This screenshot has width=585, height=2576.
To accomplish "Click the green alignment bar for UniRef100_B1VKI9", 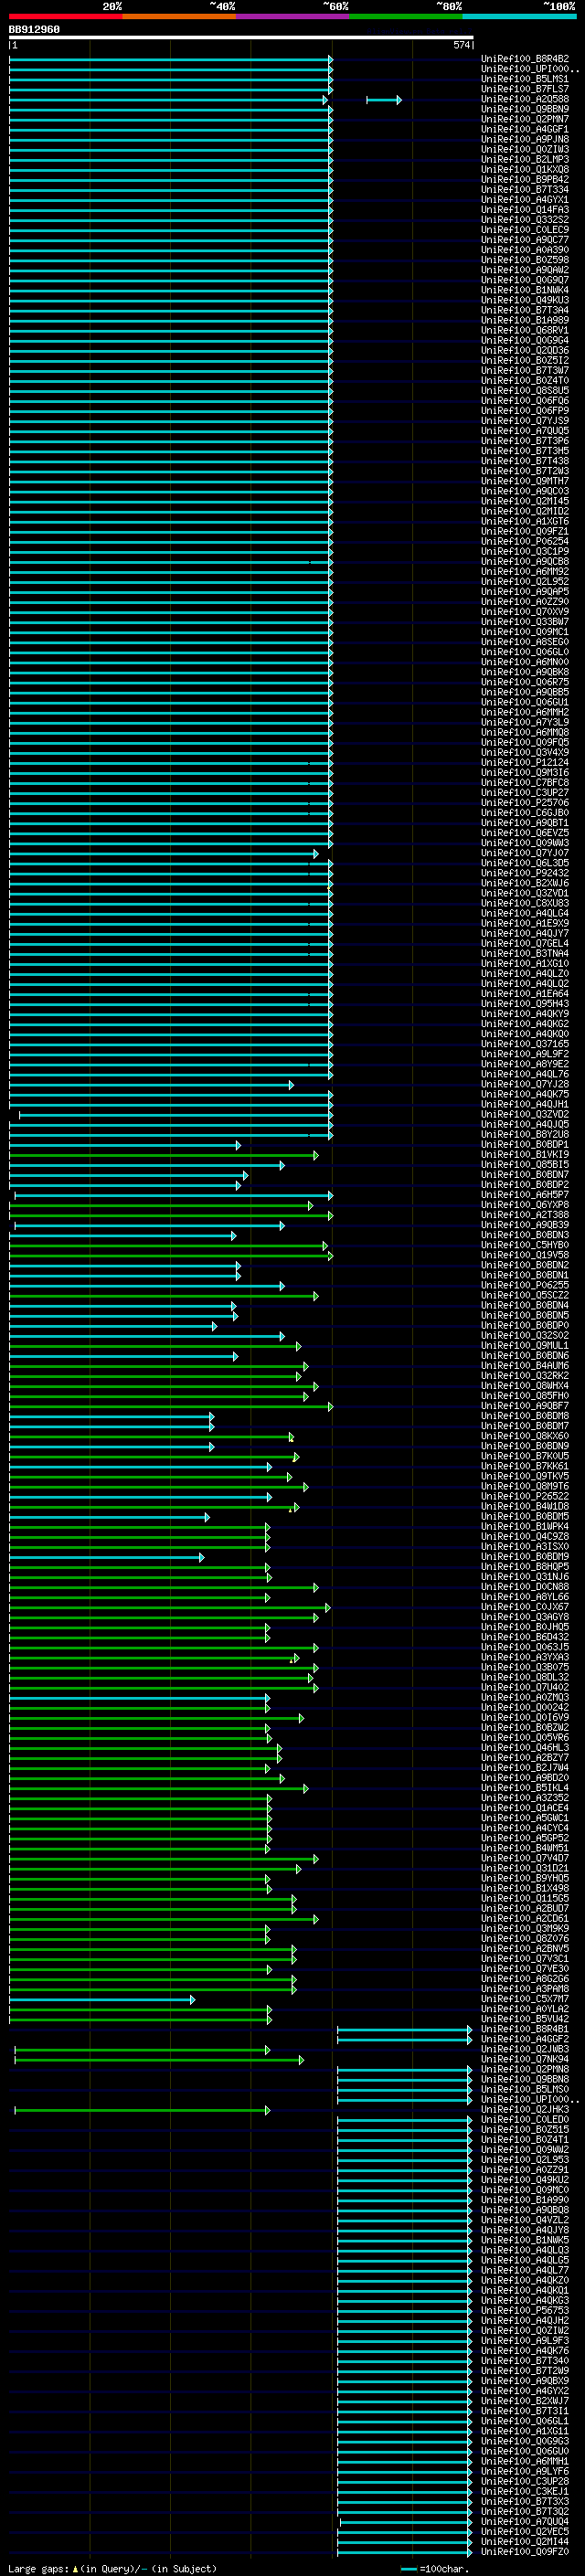I will pyautogui.click(x=164, y=1155).
